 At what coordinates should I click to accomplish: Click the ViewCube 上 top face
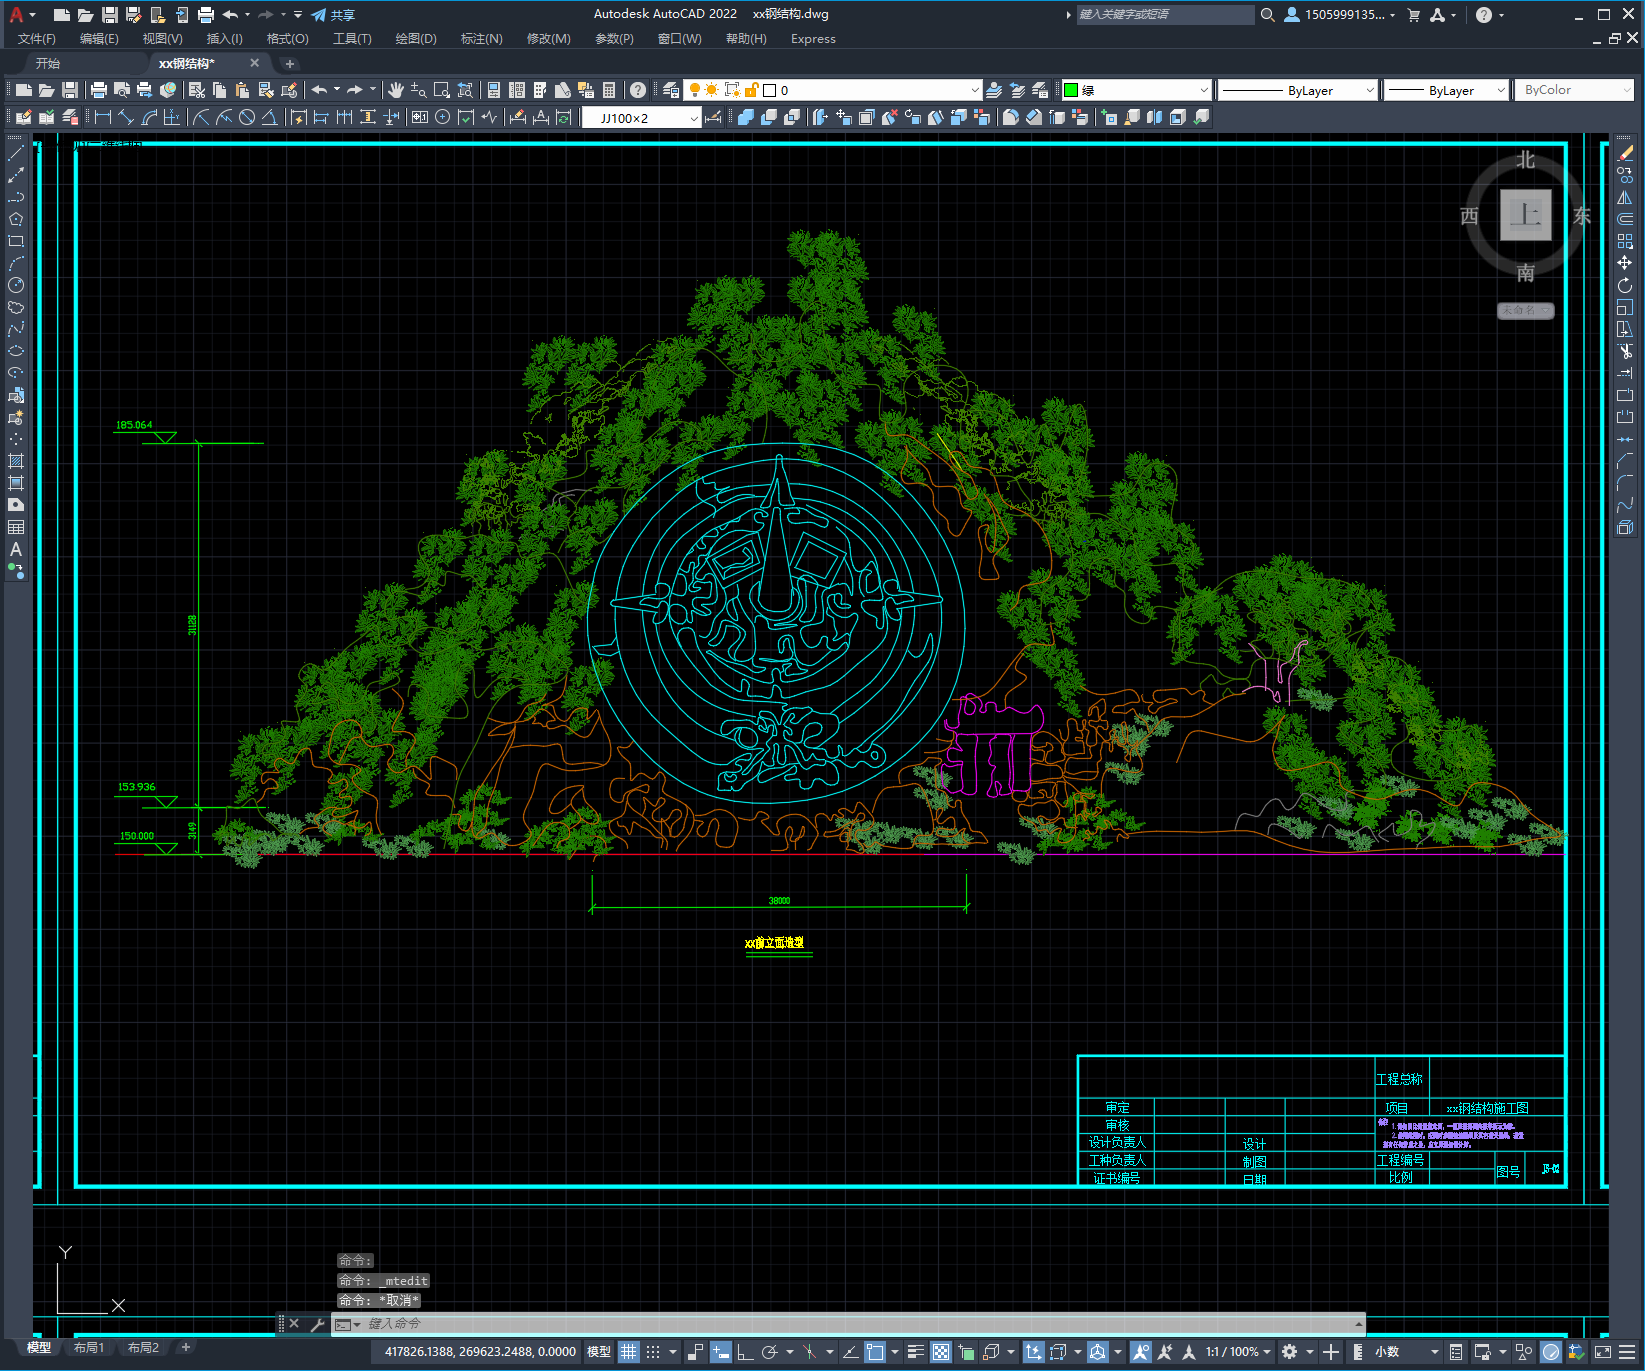[1525, 215]
